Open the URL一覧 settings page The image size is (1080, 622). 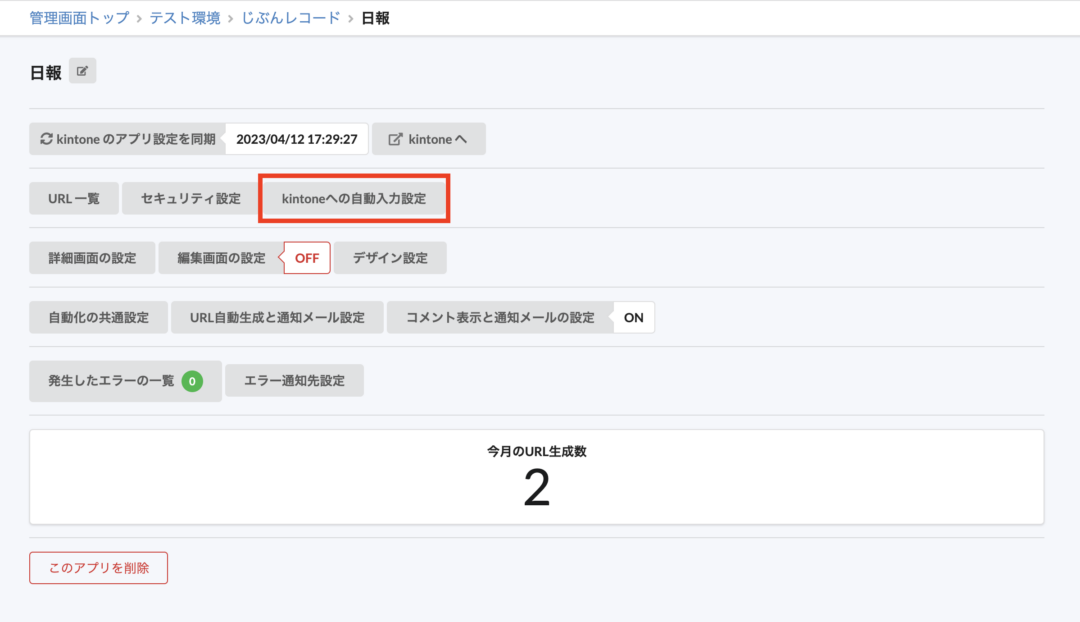click(73, 198)
